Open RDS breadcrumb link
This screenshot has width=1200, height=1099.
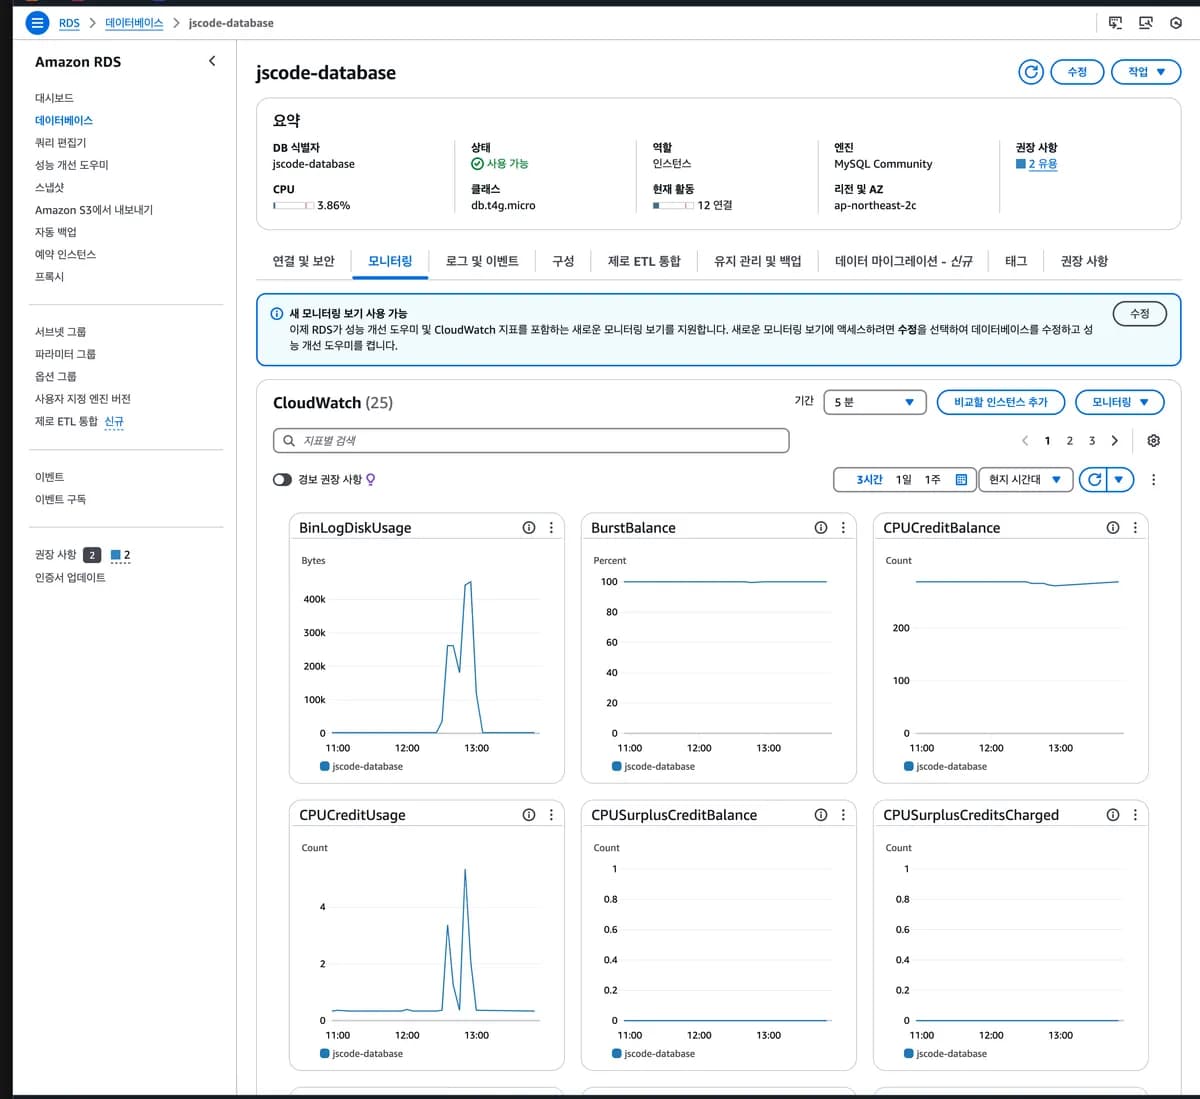point(69,23)
